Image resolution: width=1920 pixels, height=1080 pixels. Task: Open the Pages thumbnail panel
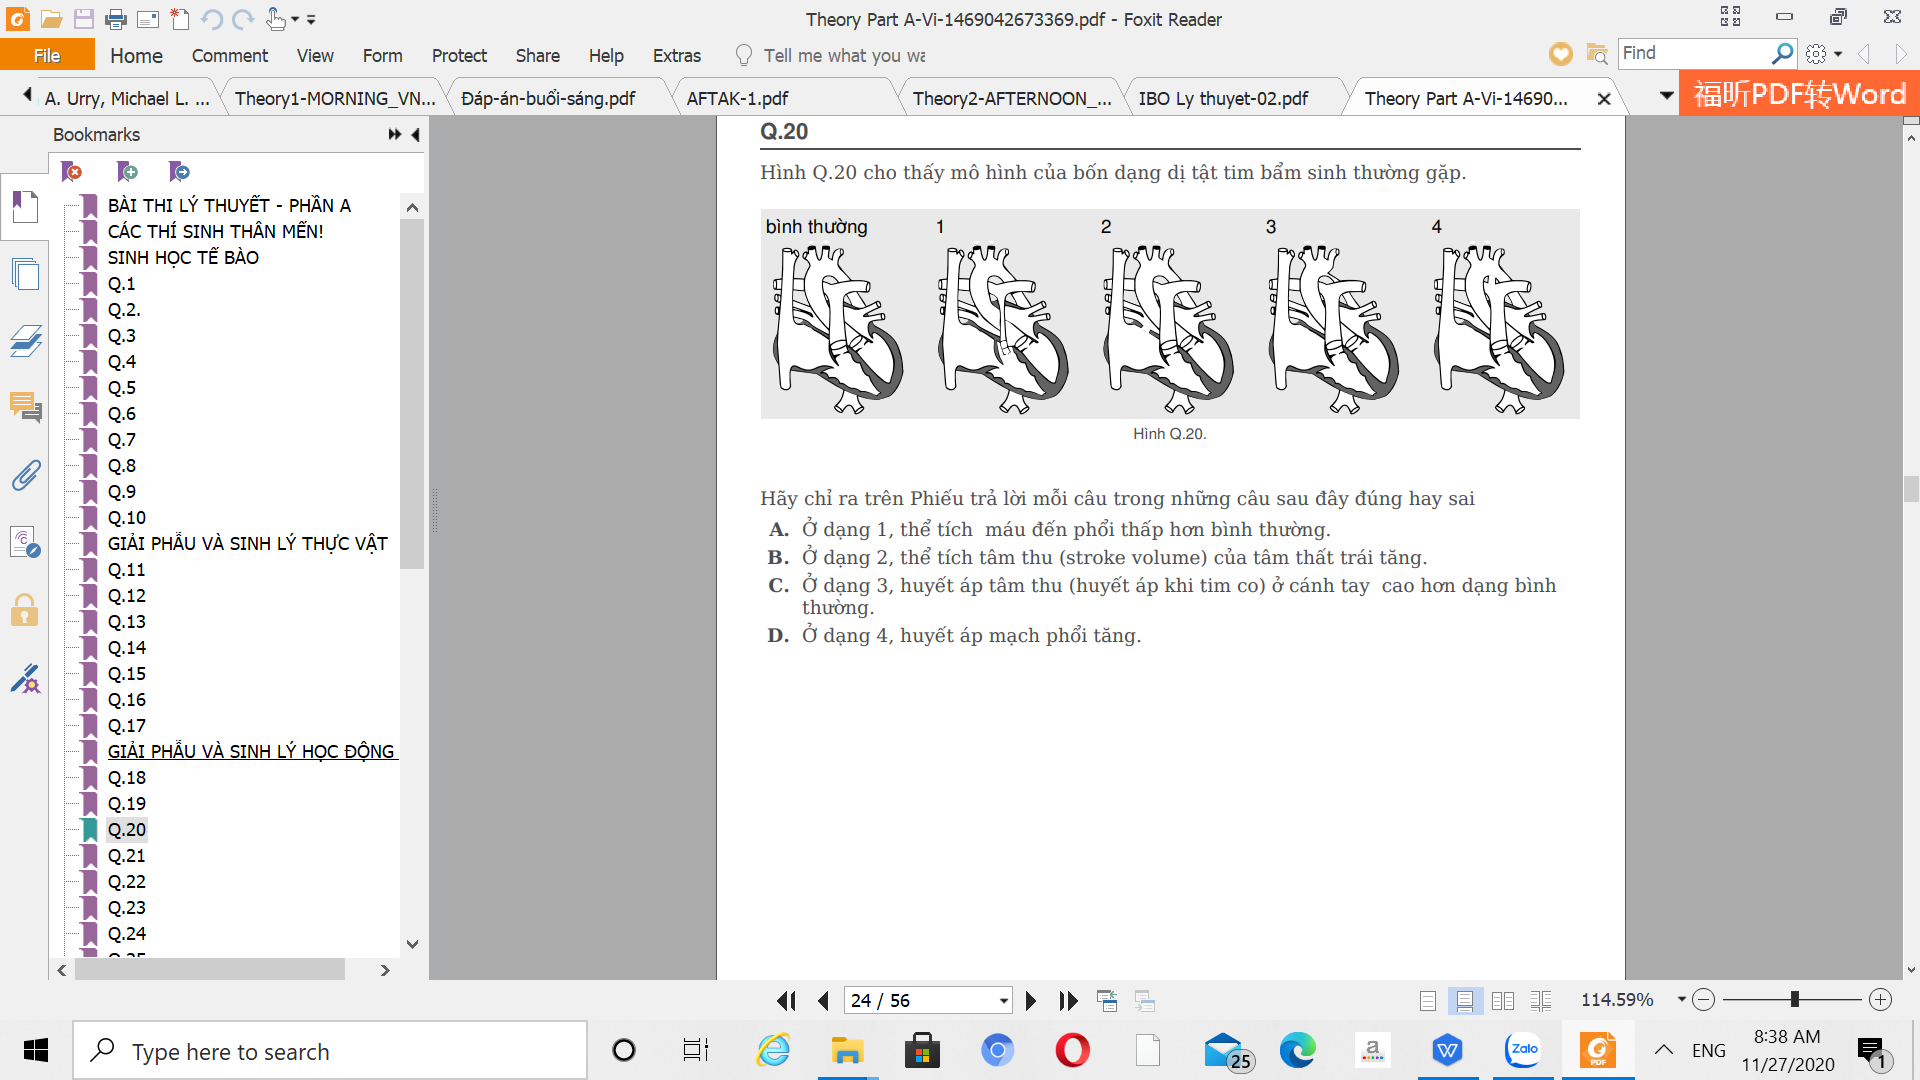(26, 274)
